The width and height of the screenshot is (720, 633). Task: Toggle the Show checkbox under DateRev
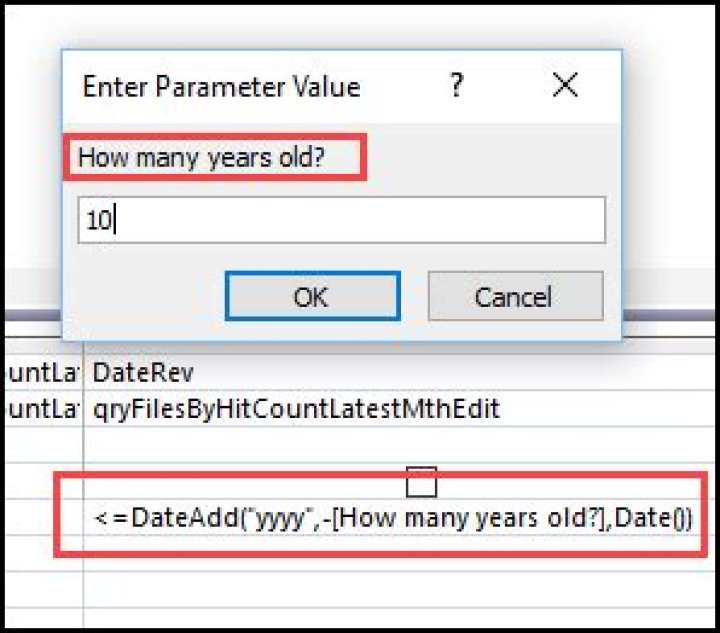(422, 484)
